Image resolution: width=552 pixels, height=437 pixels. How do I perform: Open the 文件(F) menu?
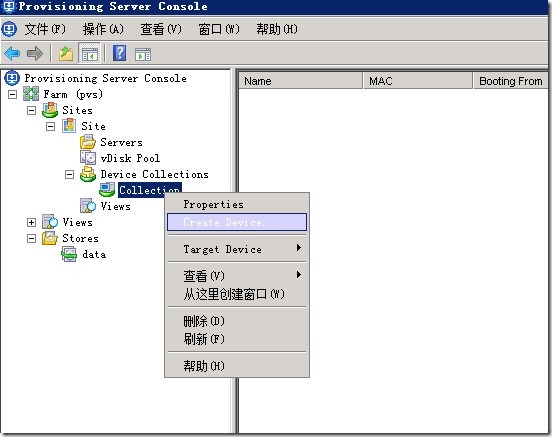tap(45, 29)
